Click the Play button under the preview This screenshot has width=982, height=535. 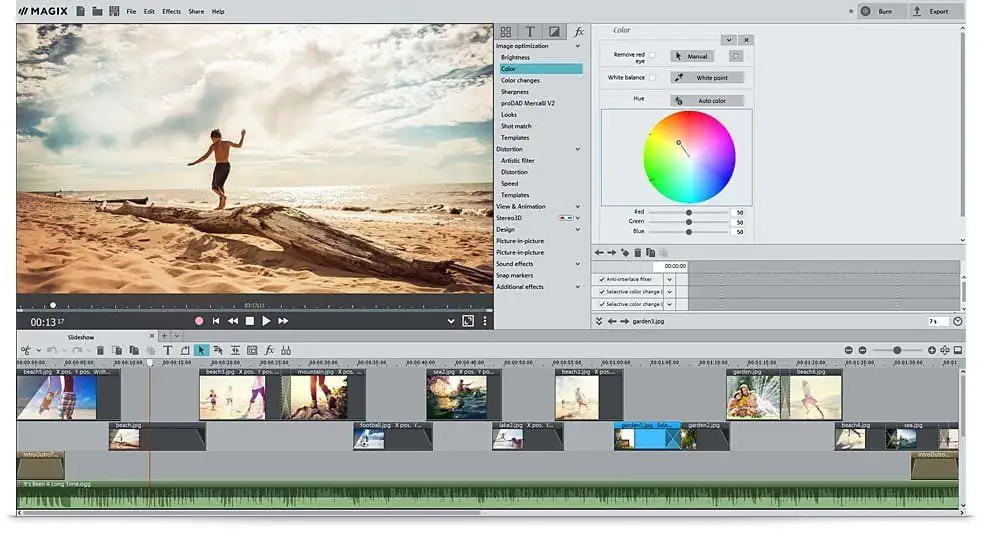point(266,321)
